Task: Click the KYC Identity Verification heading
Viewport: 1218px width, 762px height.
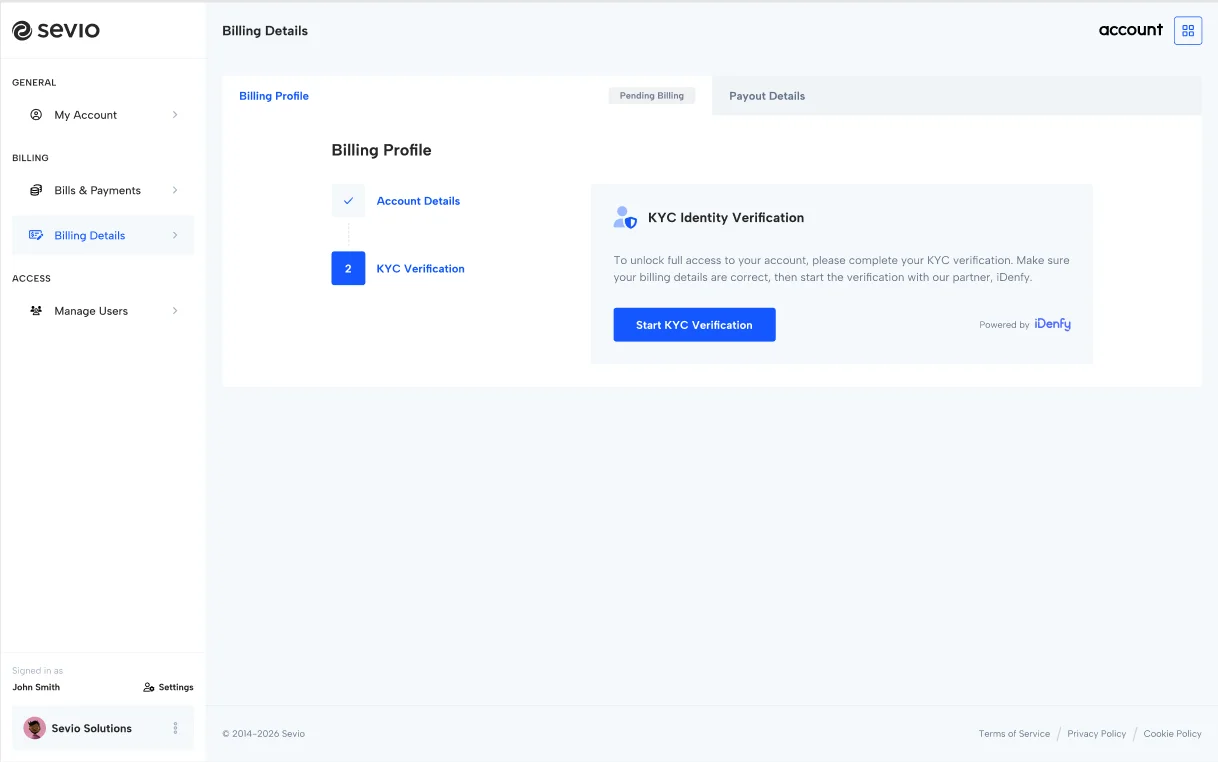Action: point(726,217)
